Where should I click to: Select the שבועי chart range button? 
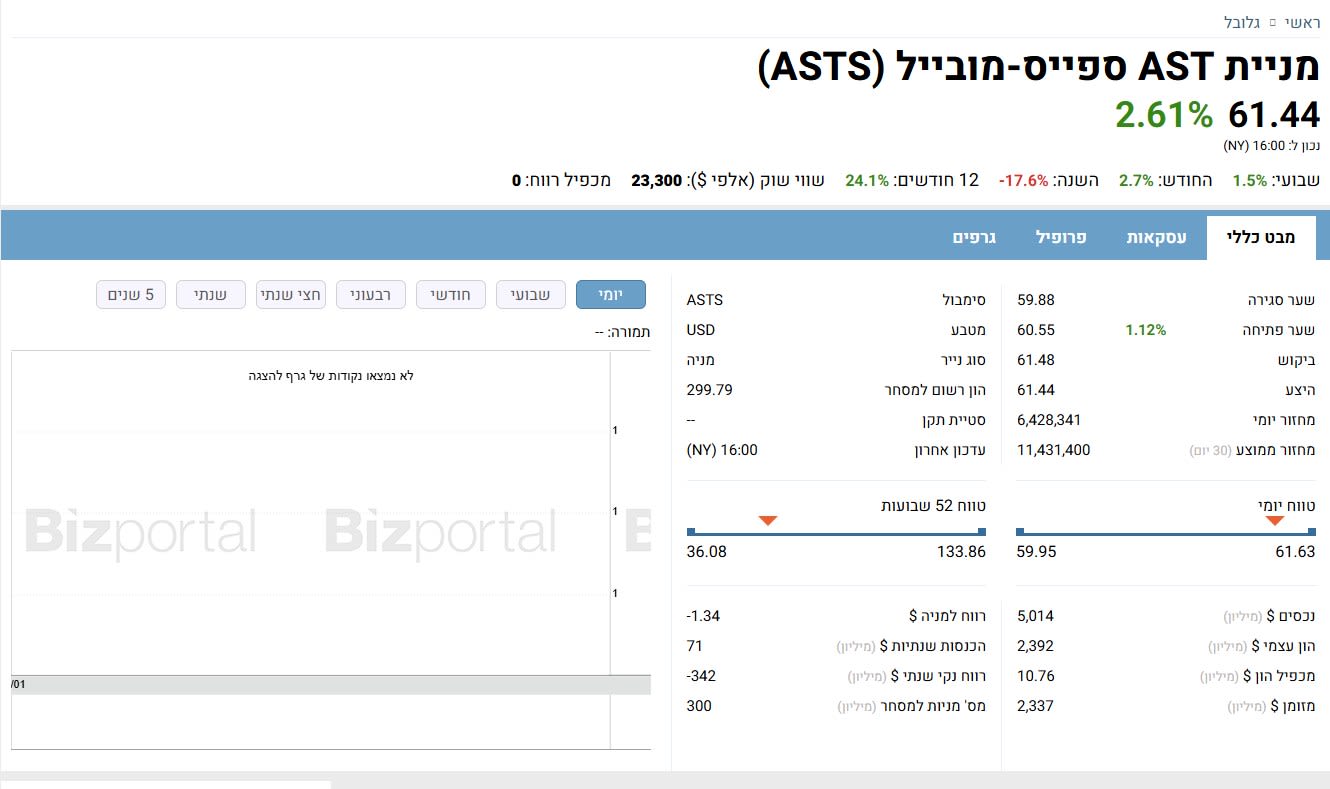[531, 295]
